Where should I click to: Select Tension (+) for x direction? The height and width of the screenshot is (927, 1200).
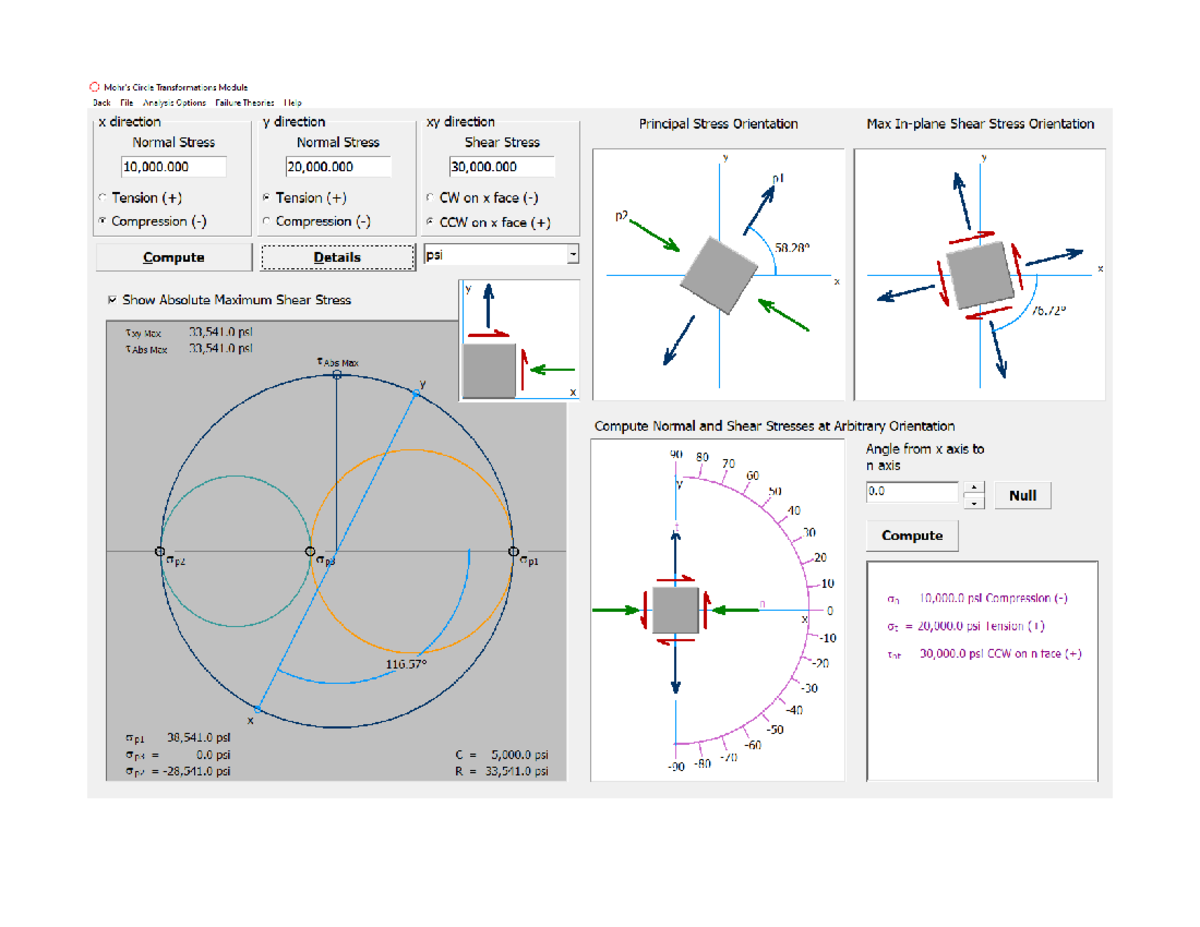point(101,198)
